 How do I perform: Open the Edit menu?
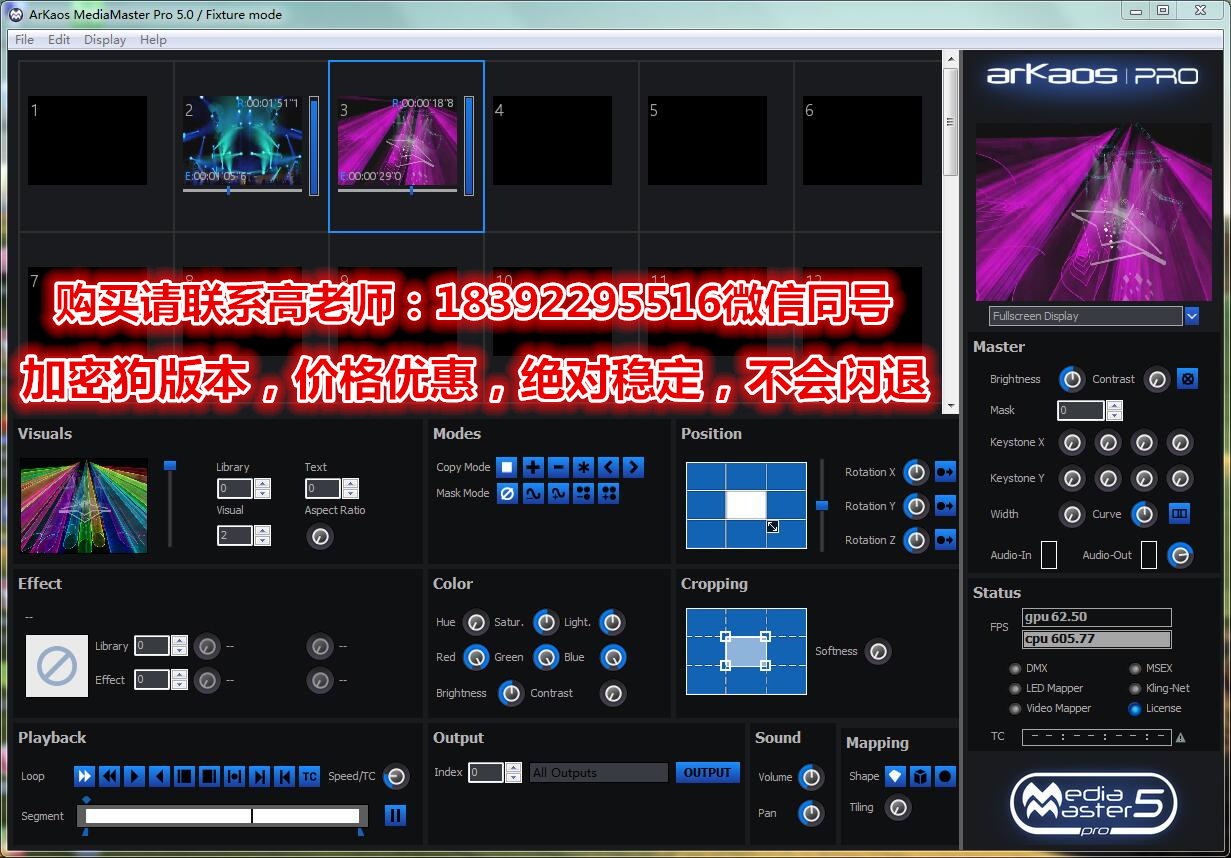59,40
